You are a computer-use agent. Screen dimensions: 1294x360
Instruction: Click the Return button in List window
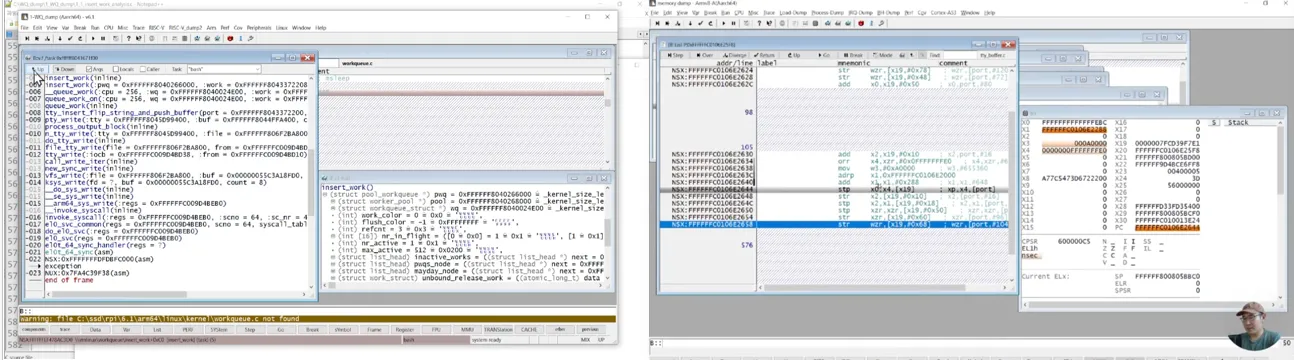click(764, 55)
